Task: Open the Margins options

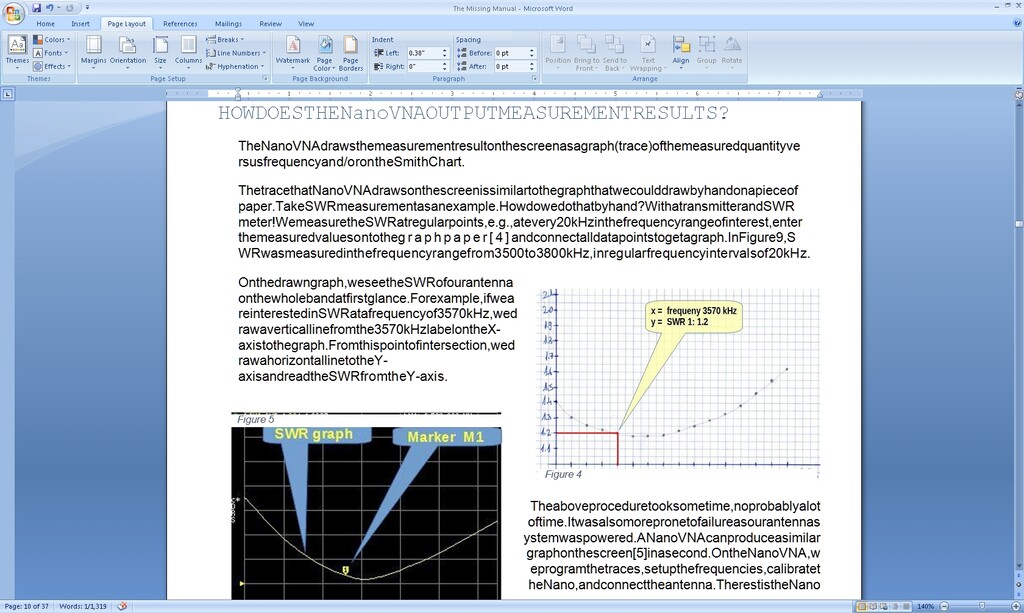Action: (x=93, y=52)
